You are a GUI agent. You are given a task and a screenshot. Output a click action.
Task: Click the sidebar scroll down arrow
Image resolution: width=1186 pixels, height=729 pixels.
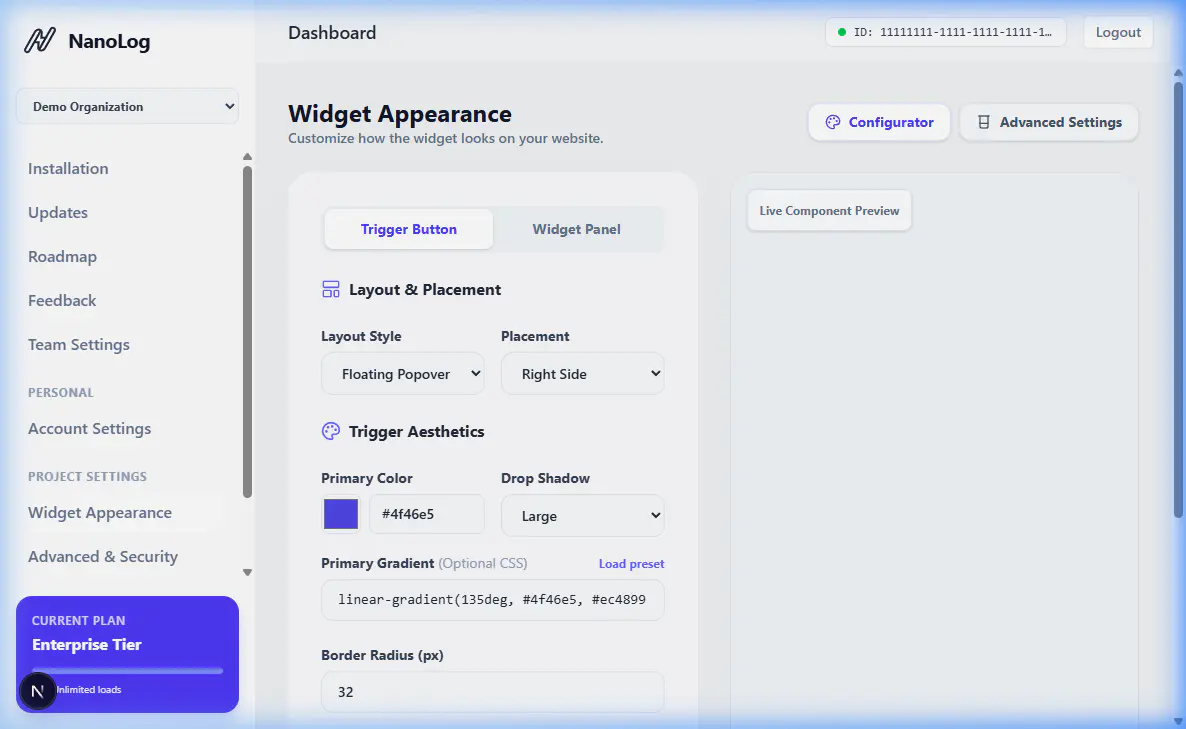[247, 572]
